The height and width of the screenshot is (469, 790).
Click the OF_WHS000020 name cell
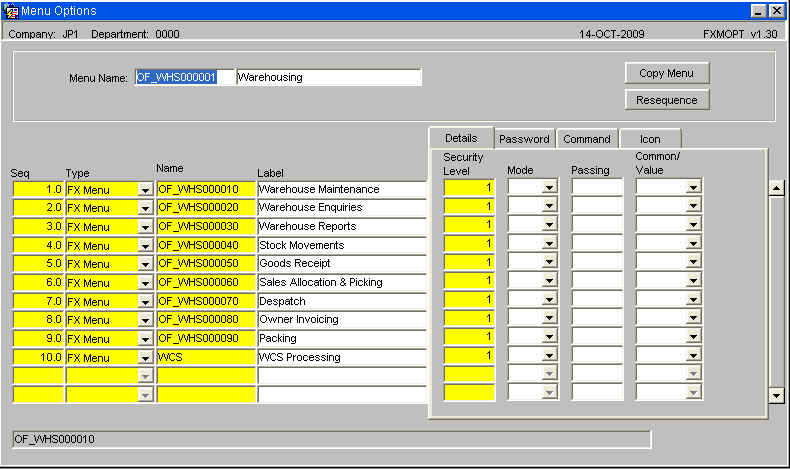206,208
